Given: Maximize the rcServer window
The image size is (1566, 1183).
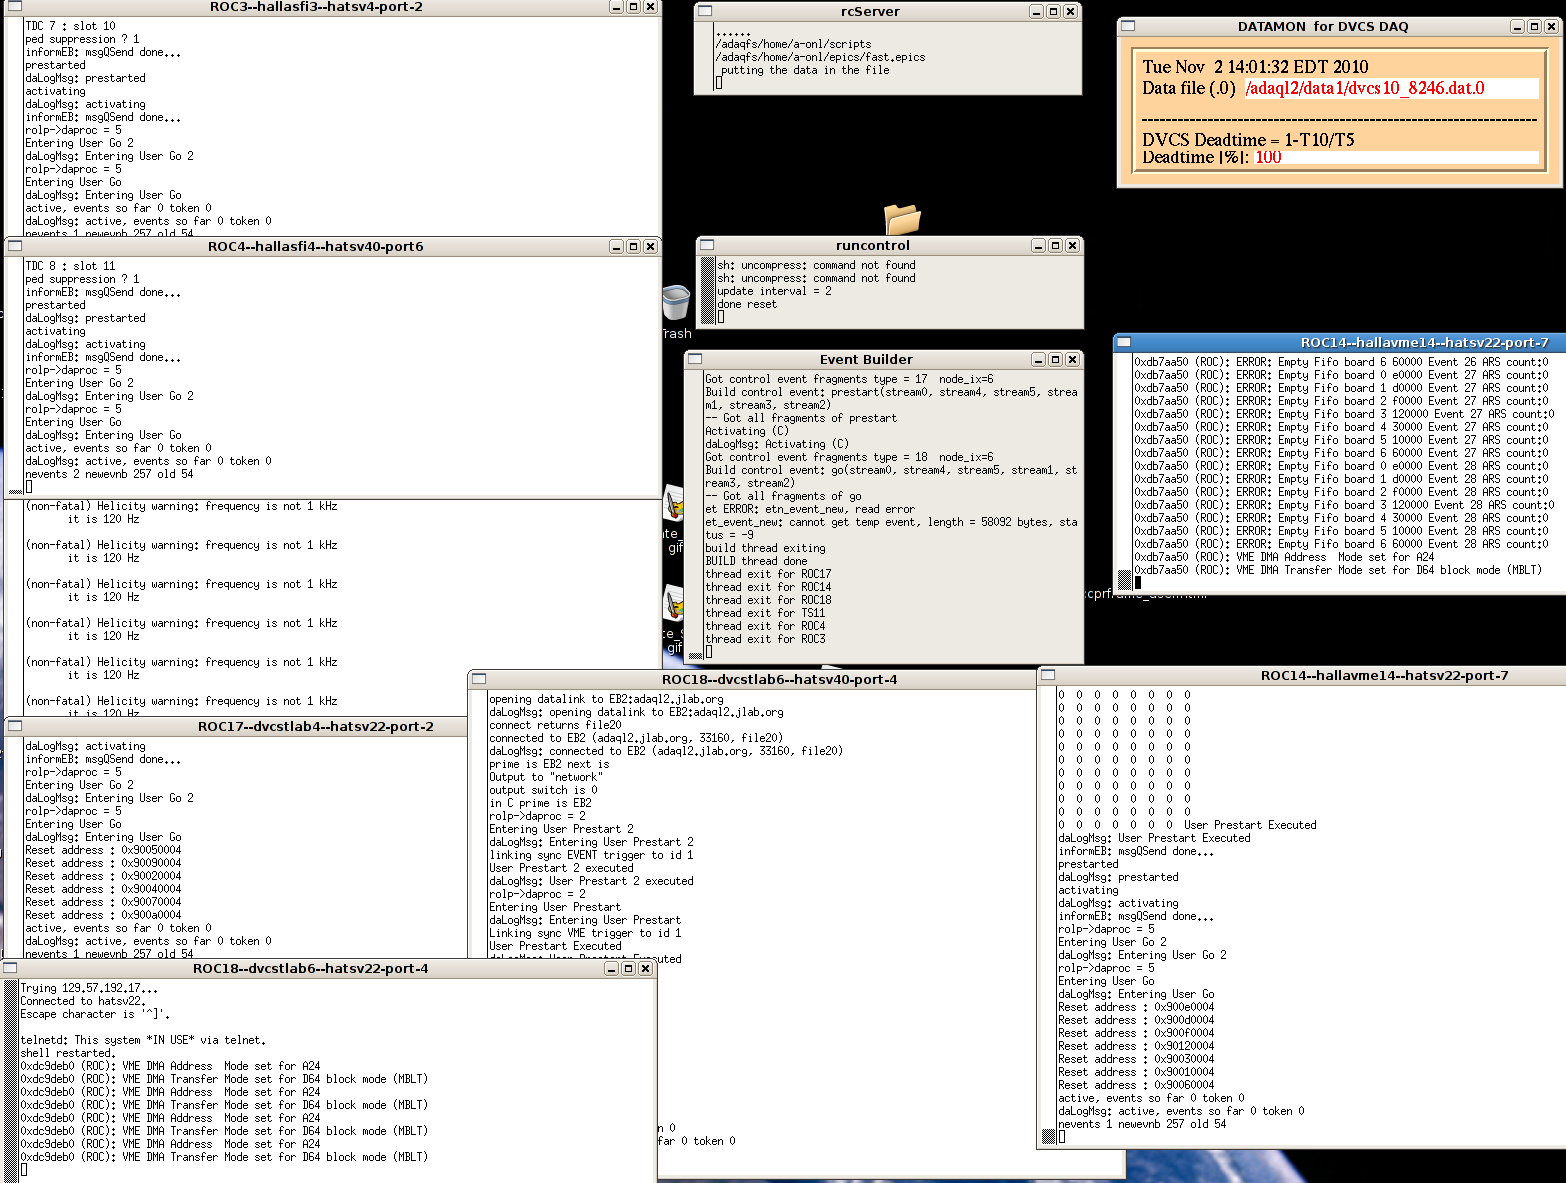Looking at the screenshot, I should click(x=1053, y=11).
